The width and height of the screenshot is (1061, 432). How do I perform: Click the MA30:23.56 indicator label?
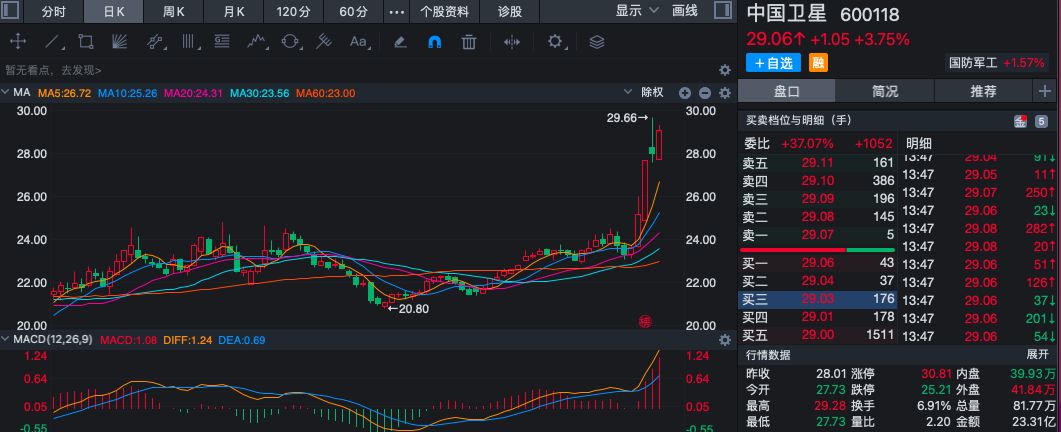point(260,93)
